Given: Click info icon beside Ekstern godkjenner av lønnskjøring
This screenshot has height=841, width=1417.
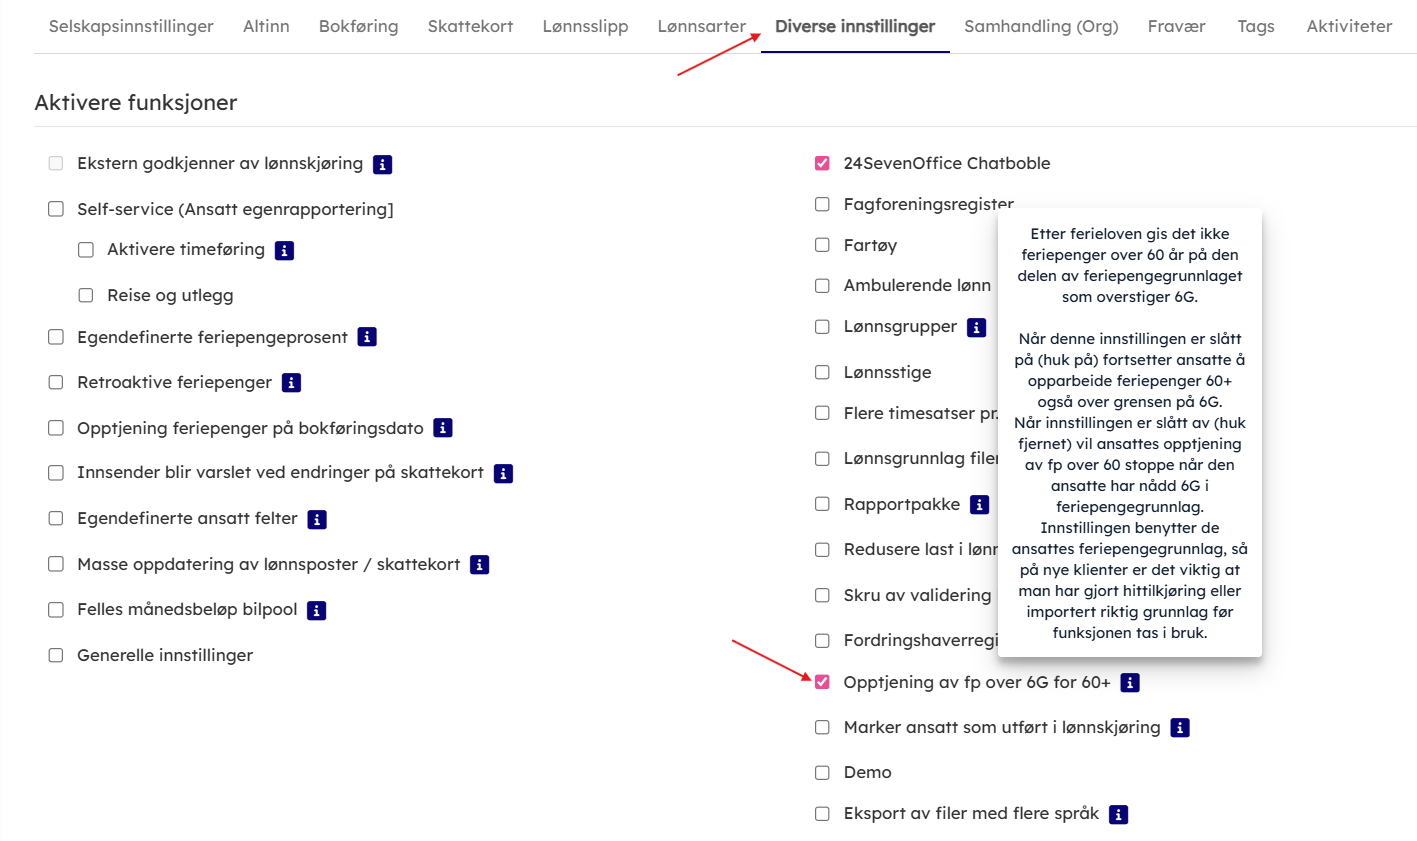Looking at the screenshot, I should pos(382,164).
